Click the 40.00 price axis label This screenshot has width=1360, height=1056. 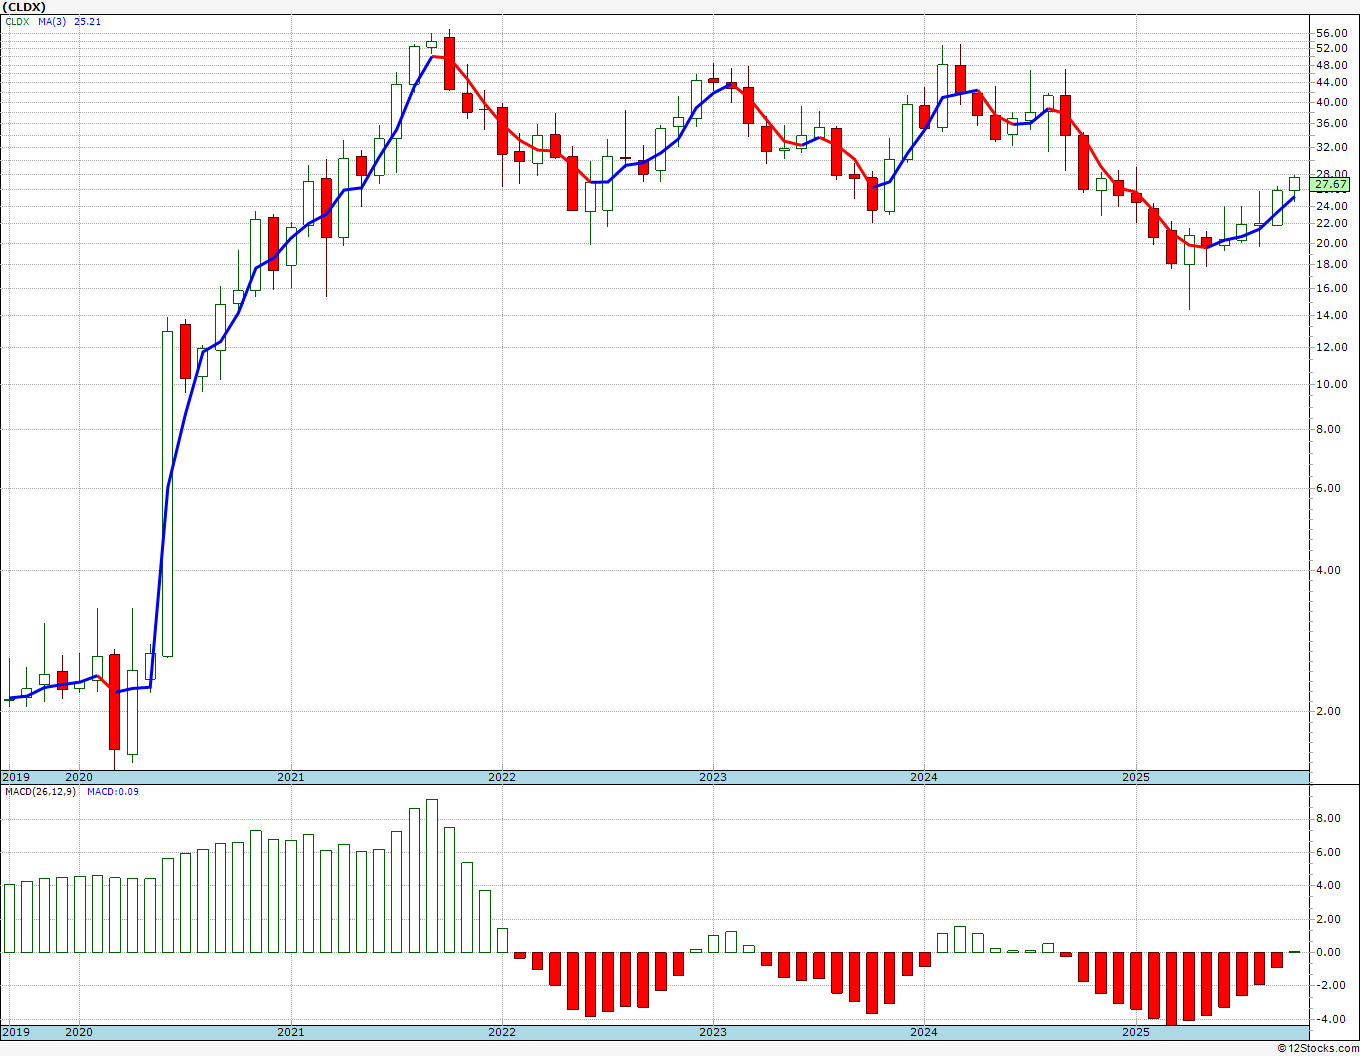1331,103
